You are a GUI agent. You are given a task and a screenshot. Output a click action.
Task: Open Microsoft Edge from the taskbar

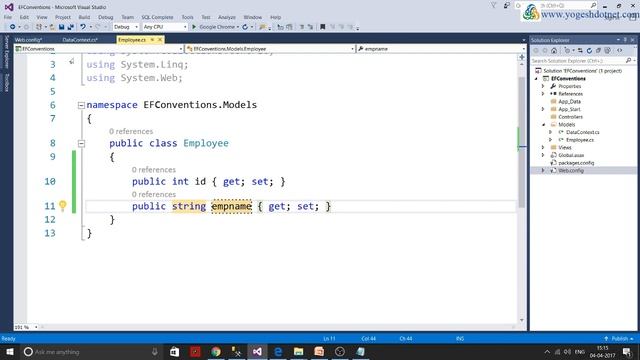click(278, 351)
